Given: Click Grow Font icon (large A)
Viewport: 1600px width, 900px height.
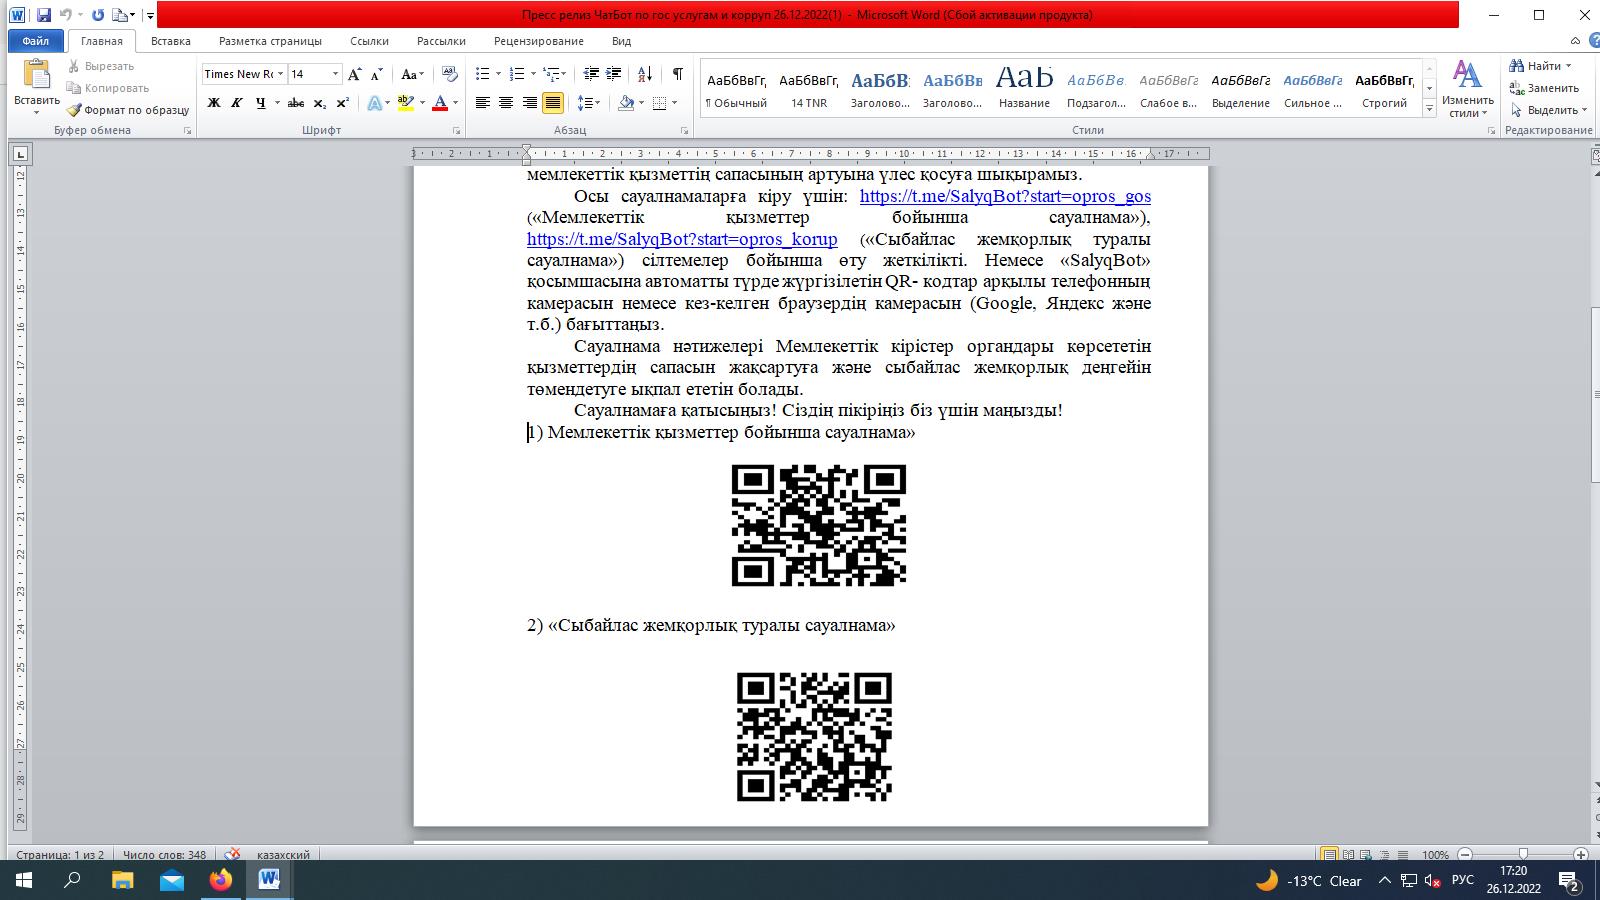Looking at the screenshot, I should pos(355,74).
